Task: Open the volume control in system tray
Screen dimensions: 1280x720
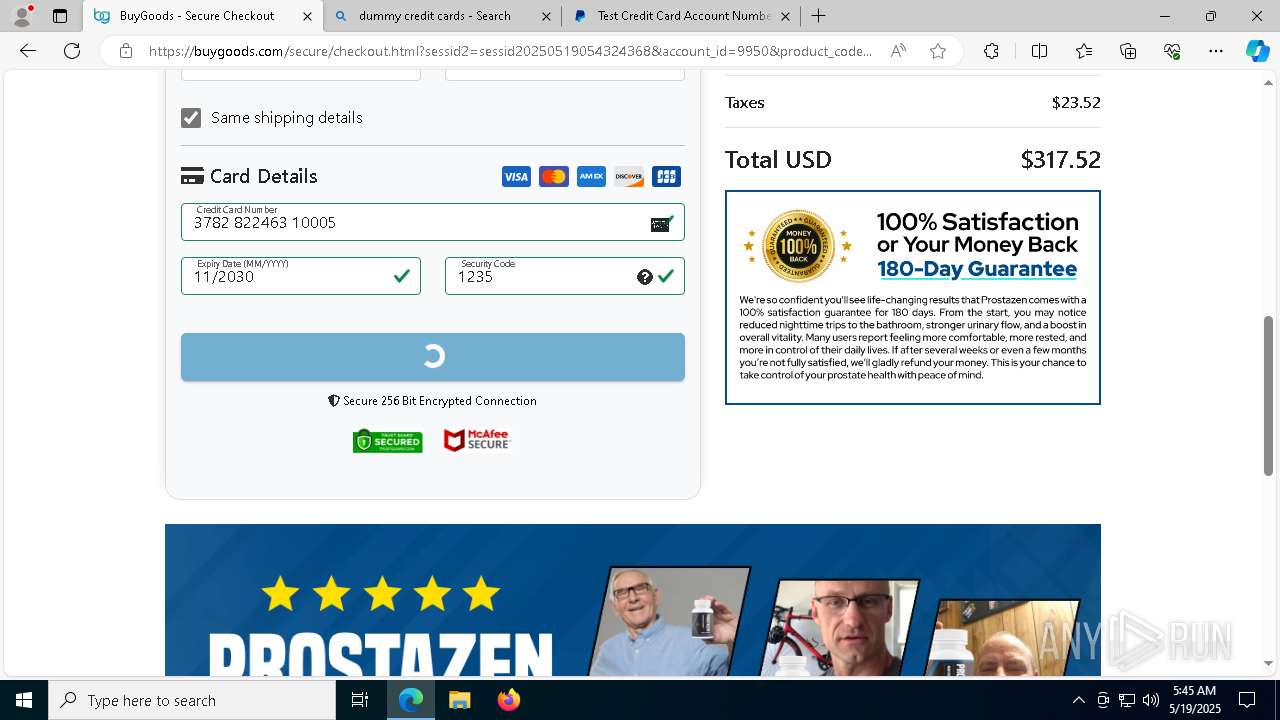Action: click(x=1150, y=700)
